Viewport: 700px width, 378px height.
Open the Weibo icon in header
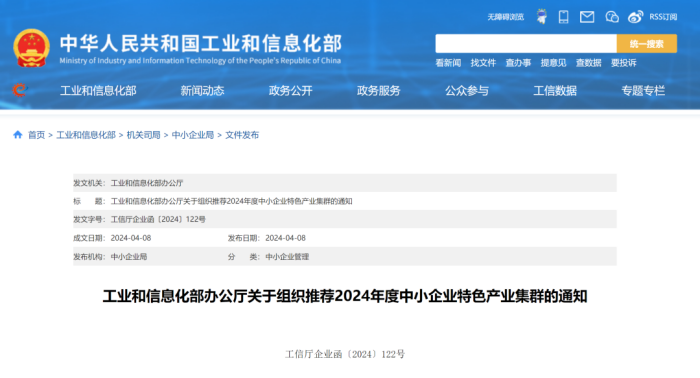click(635, 17)
